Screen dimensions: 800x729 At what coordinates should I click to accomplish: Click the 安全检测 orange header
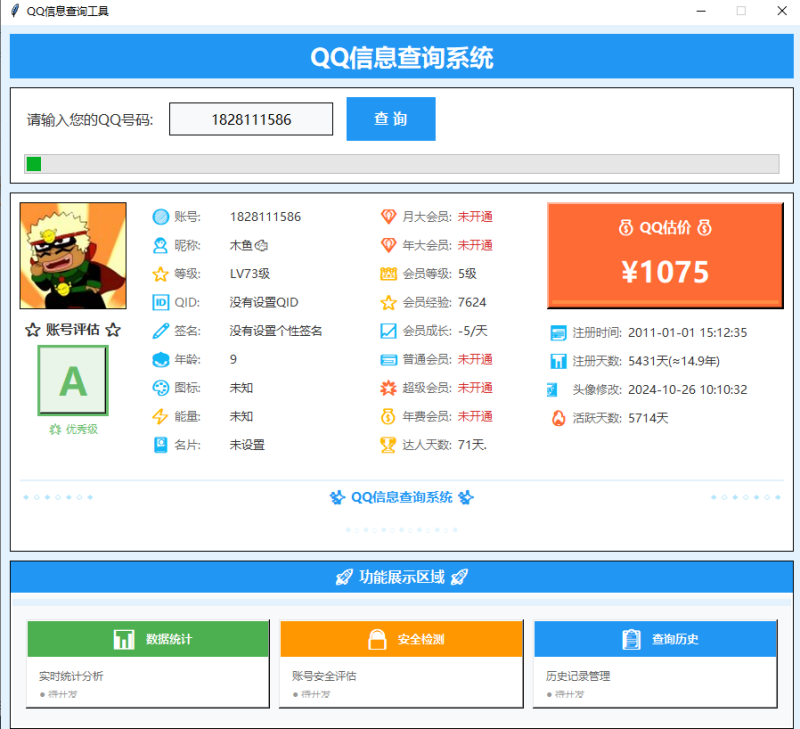(x=401, y=638)
